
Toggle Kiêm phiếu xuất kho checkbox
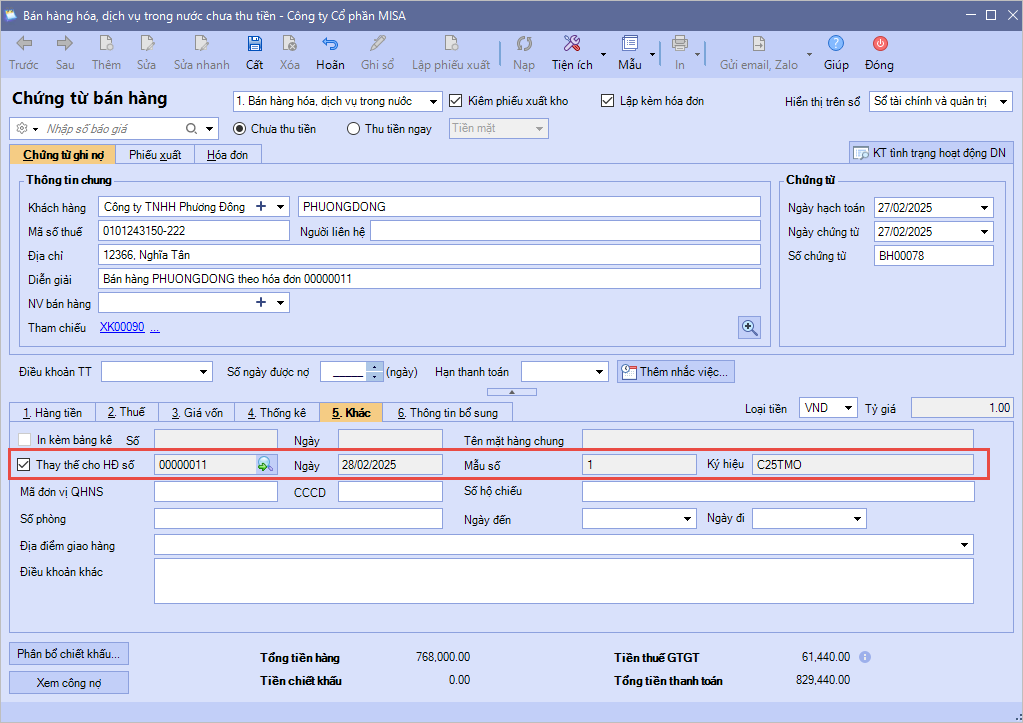click(455, 100)
